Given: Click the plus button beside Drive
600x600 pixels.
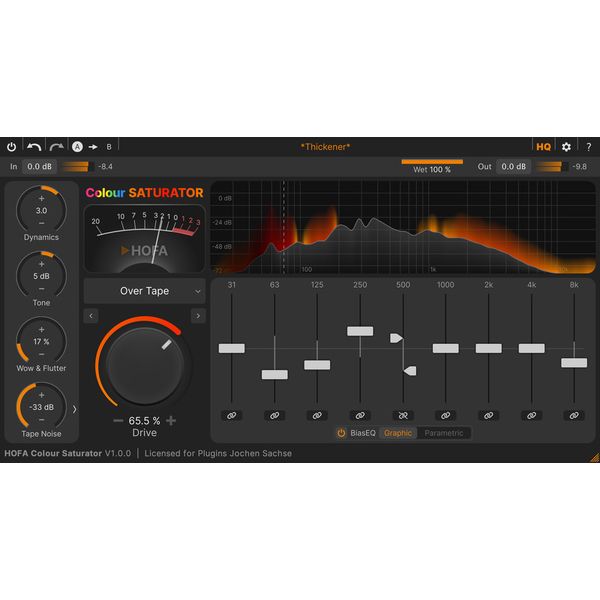Looking at the screenshot, I should coord(171,421).
